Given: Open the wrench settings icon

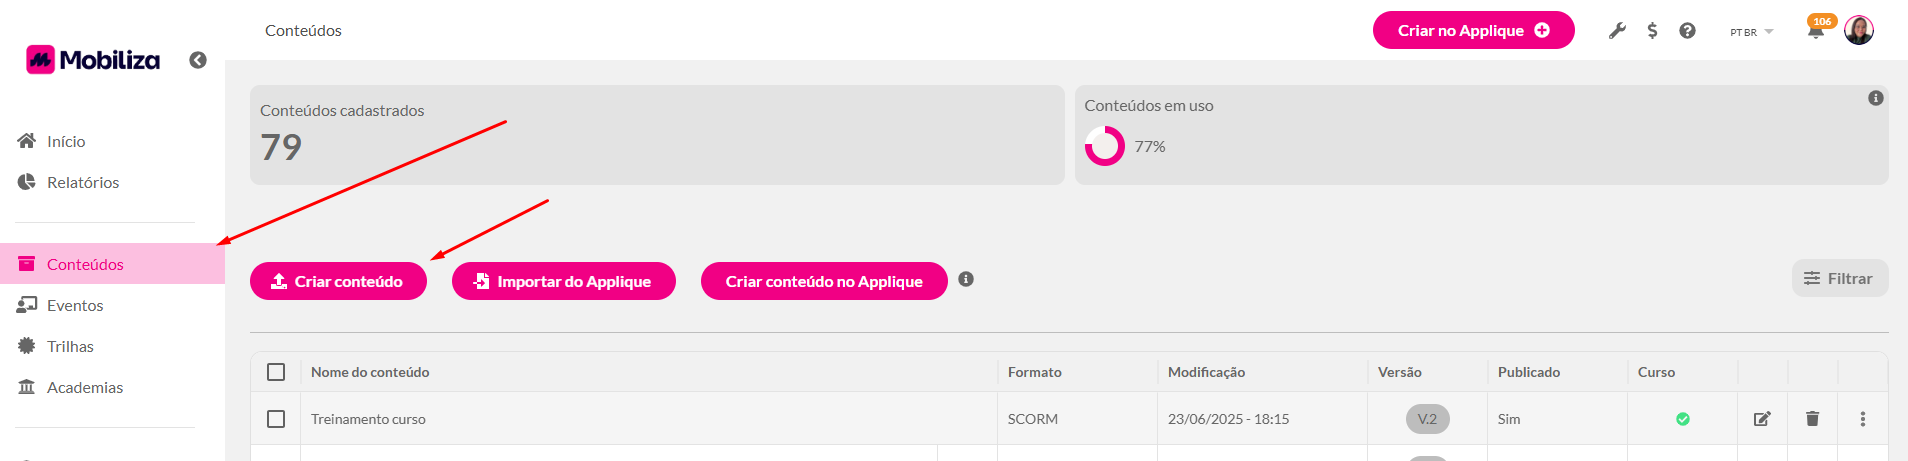Looking at the screenshot, I should 1617,31.
